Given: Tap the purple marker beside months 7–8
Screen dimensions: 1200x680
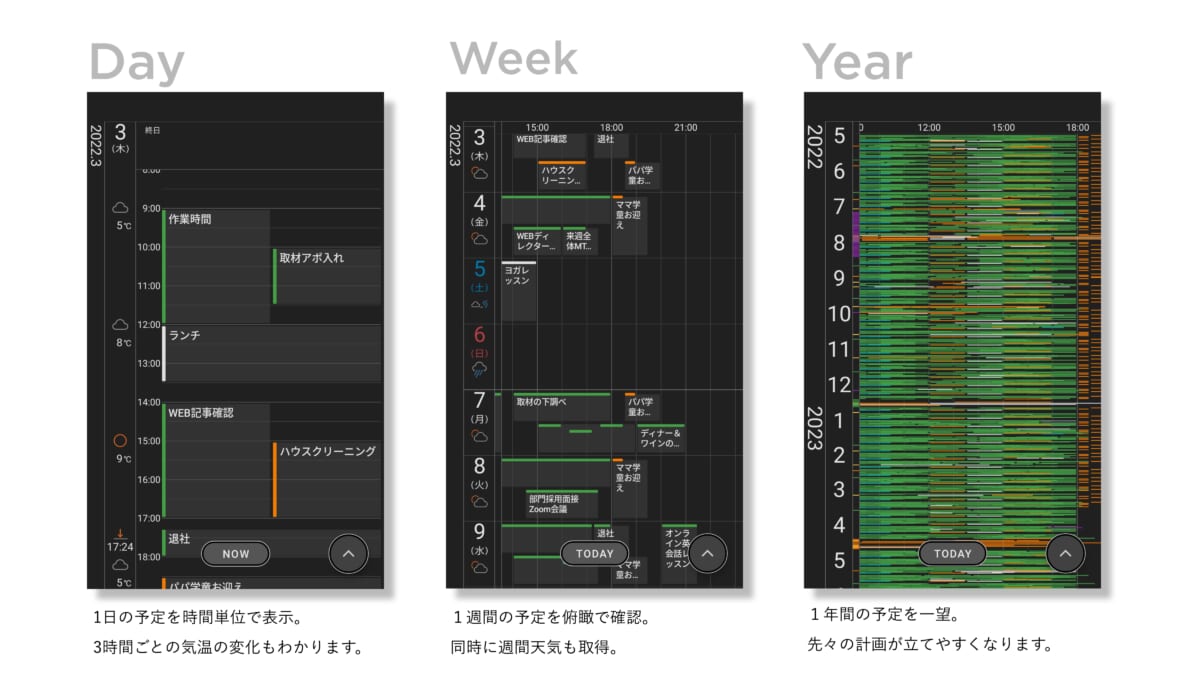Looking at the screenshot, I should (x=856, y=234).
